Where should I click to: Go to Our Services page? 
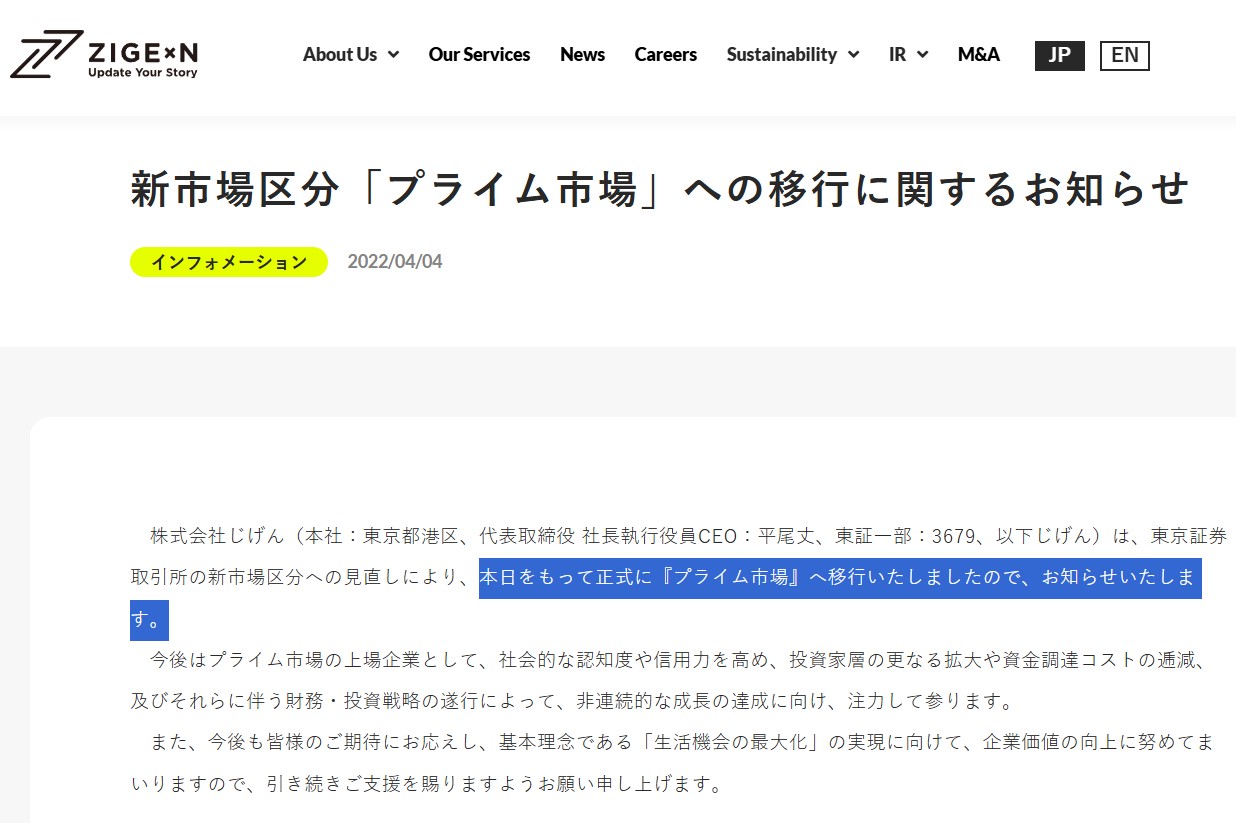pos(479,55)
